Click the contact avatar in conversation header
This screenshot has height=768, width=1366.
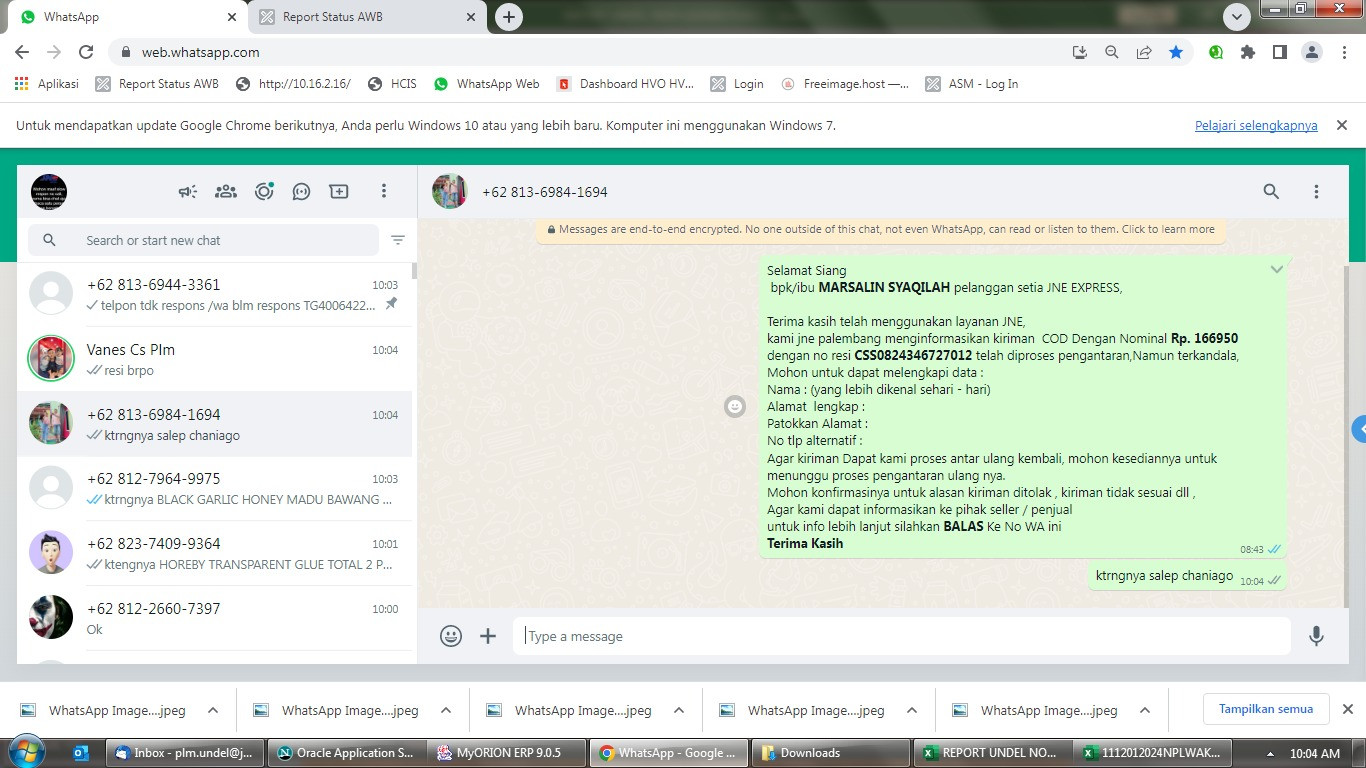pyautogui.click(x=450, y=191)
